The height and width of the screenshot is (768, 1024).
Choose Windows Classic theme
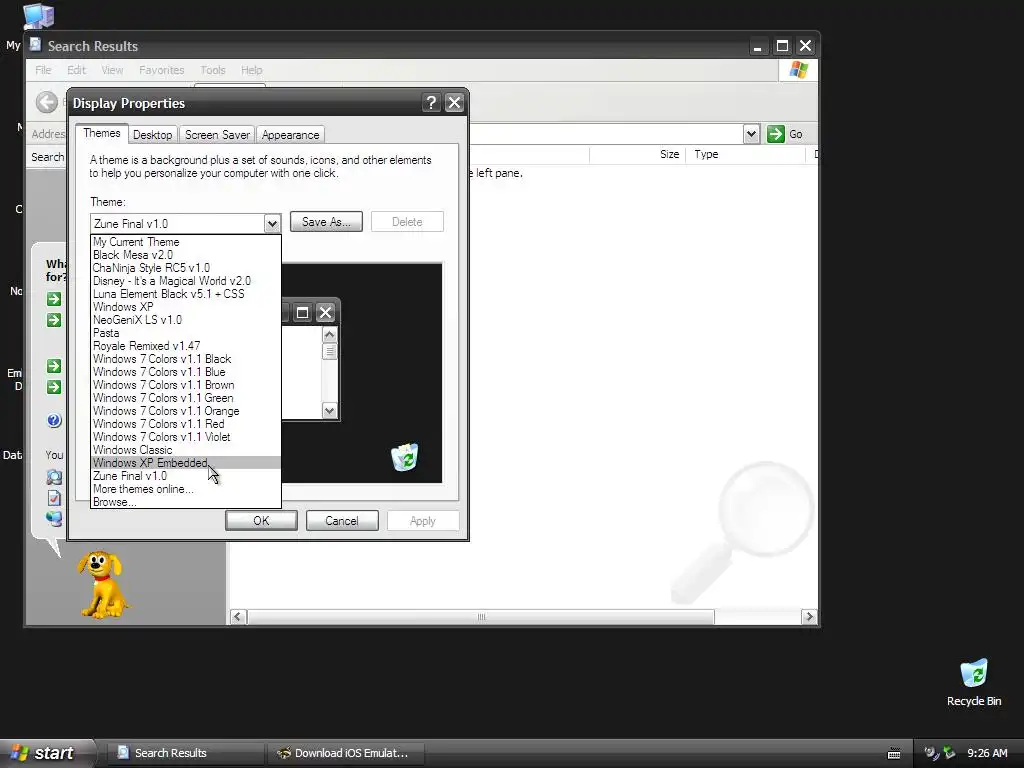point(185,450)
